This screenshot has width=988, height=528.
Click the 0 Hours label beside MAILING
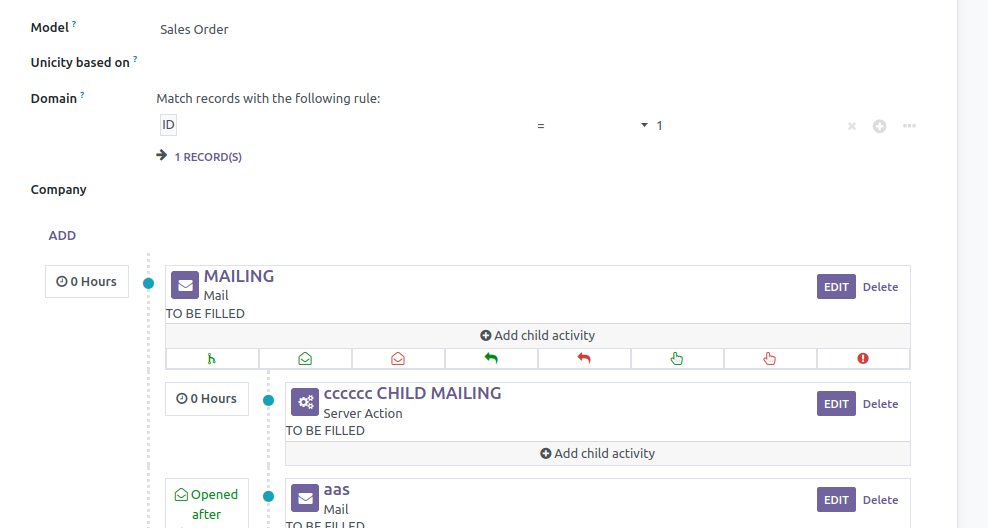tap(87, 282)
